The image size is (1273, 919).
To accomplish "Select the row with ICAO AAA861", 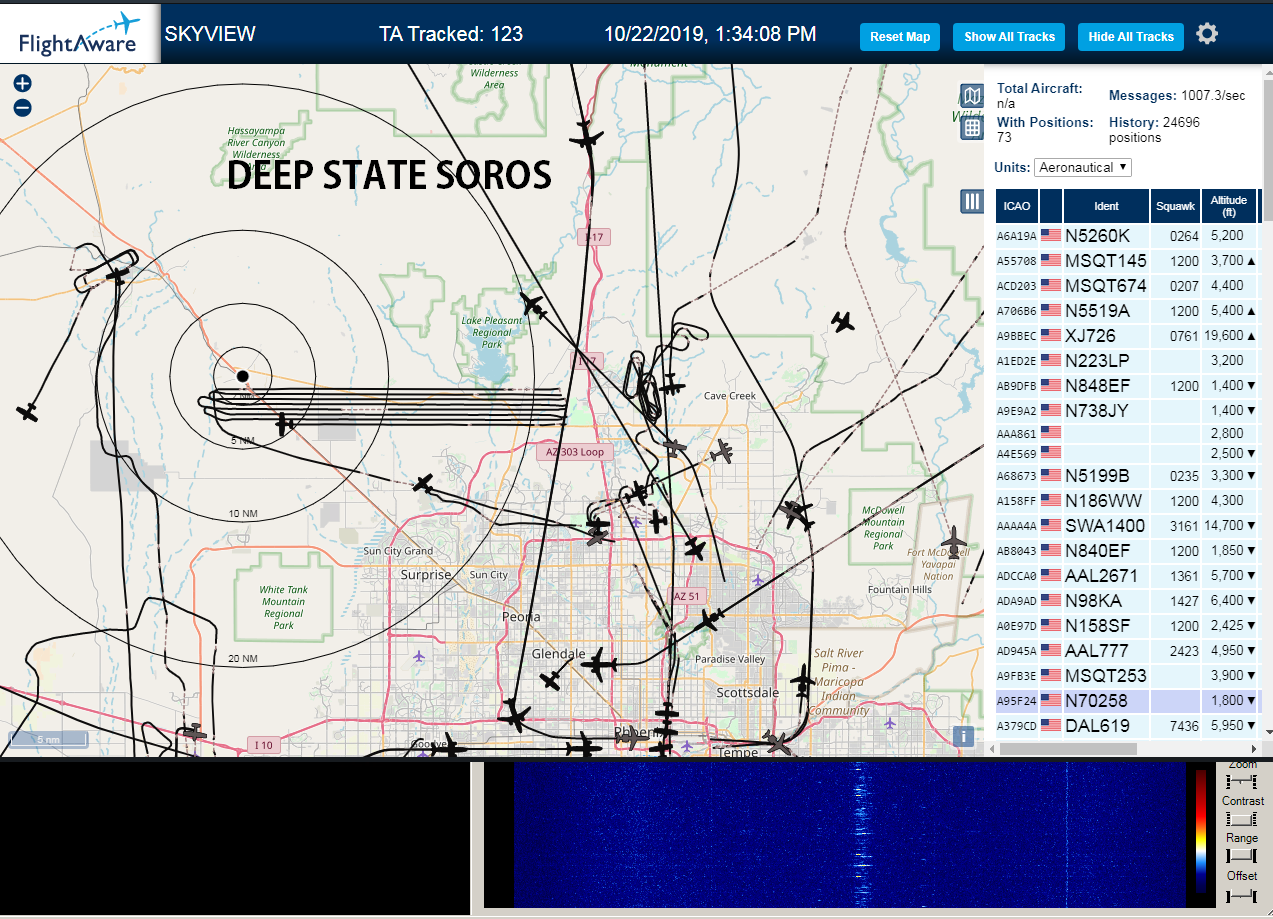I will coord(1127,433).
